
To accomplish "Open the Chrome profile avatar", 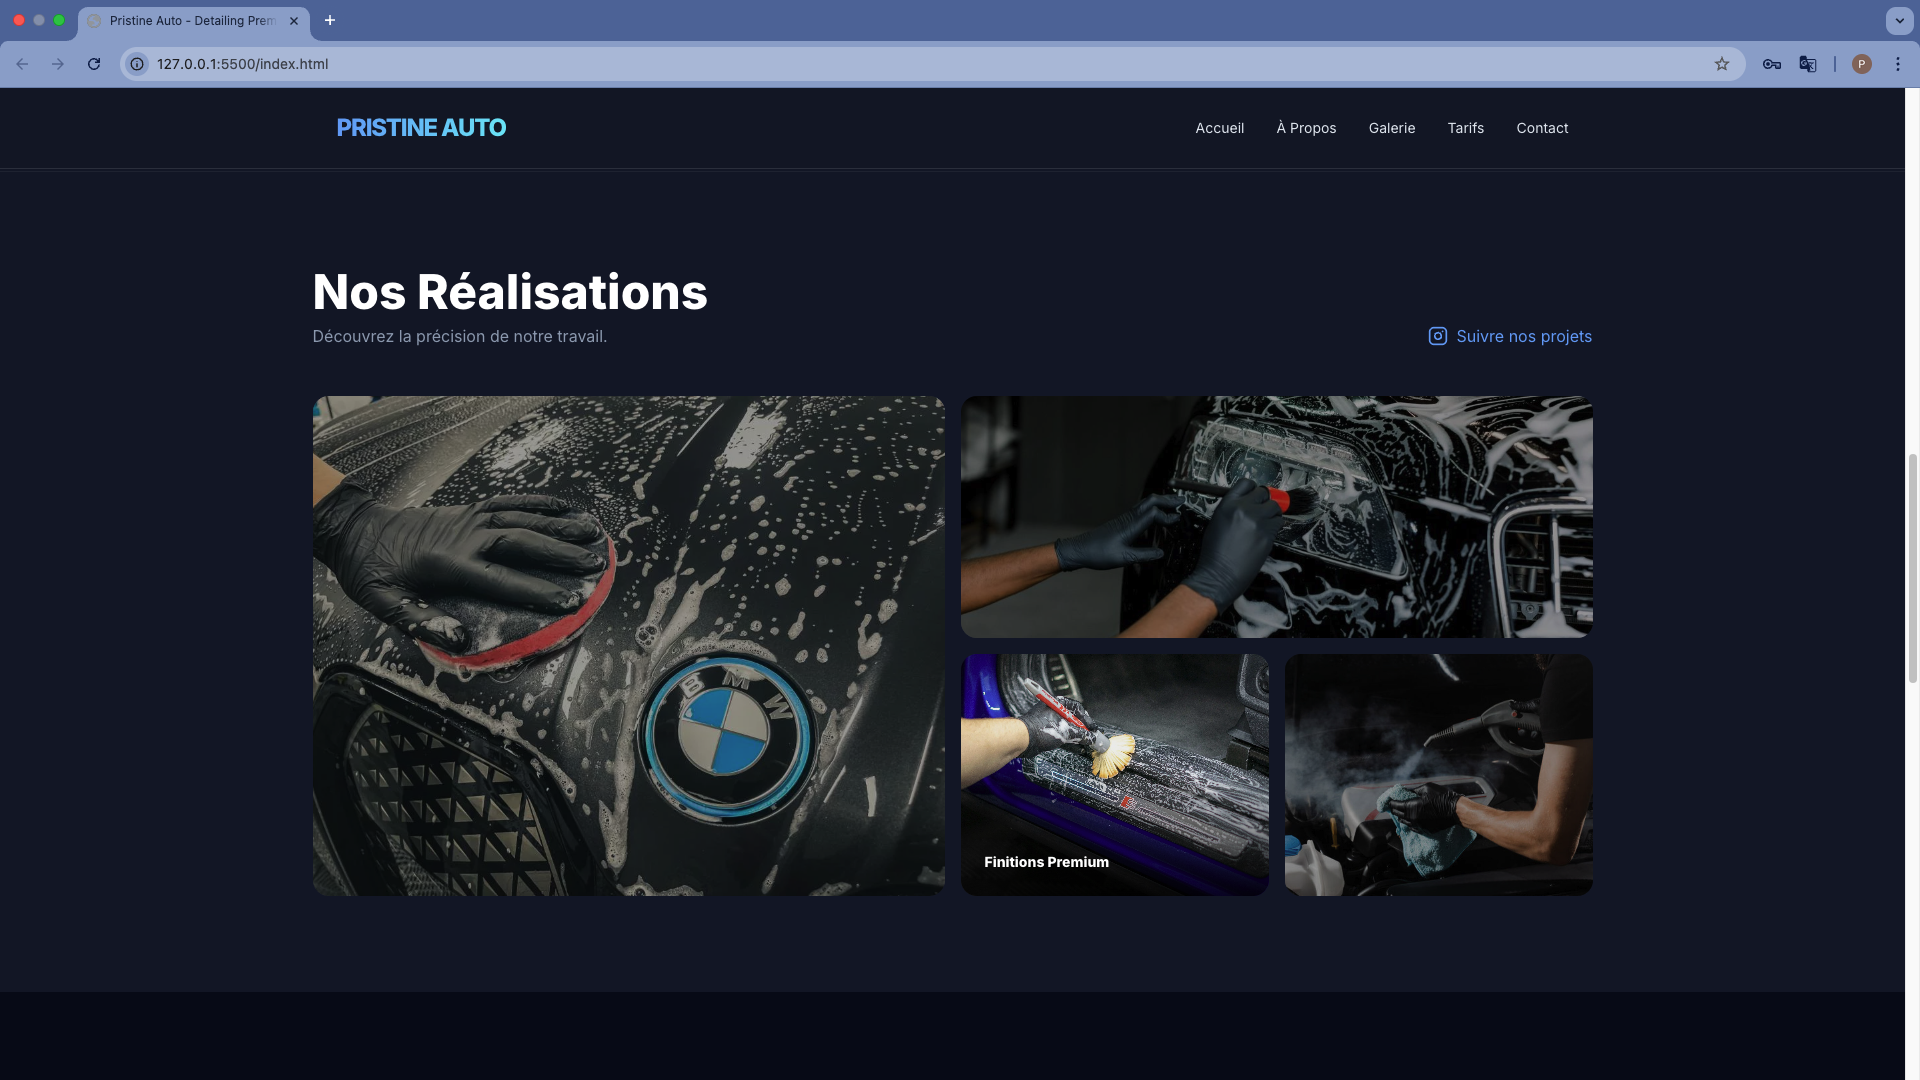I will tap(1861, 64).
